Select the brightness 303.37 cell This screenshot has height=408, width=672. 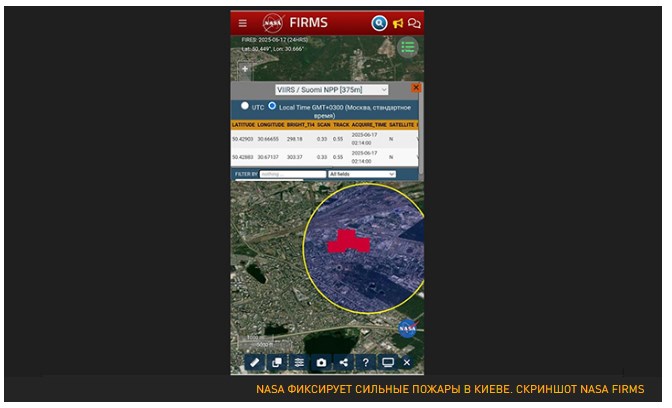[294, 157]
